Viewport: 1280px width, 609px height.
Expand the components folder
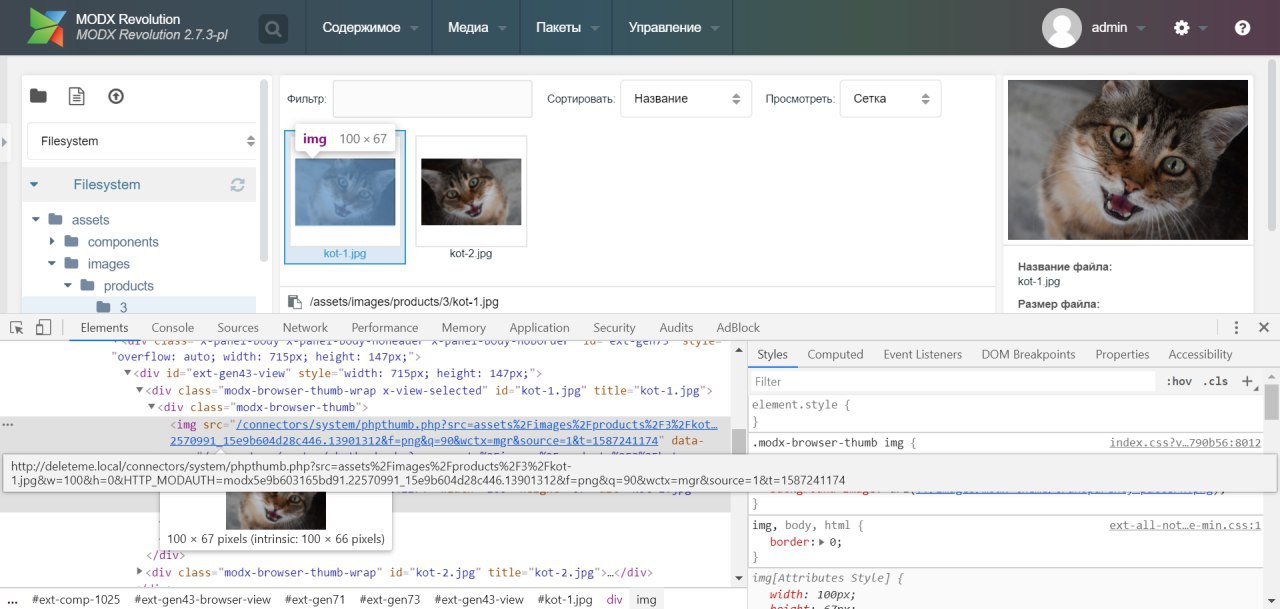pos(52,242)
